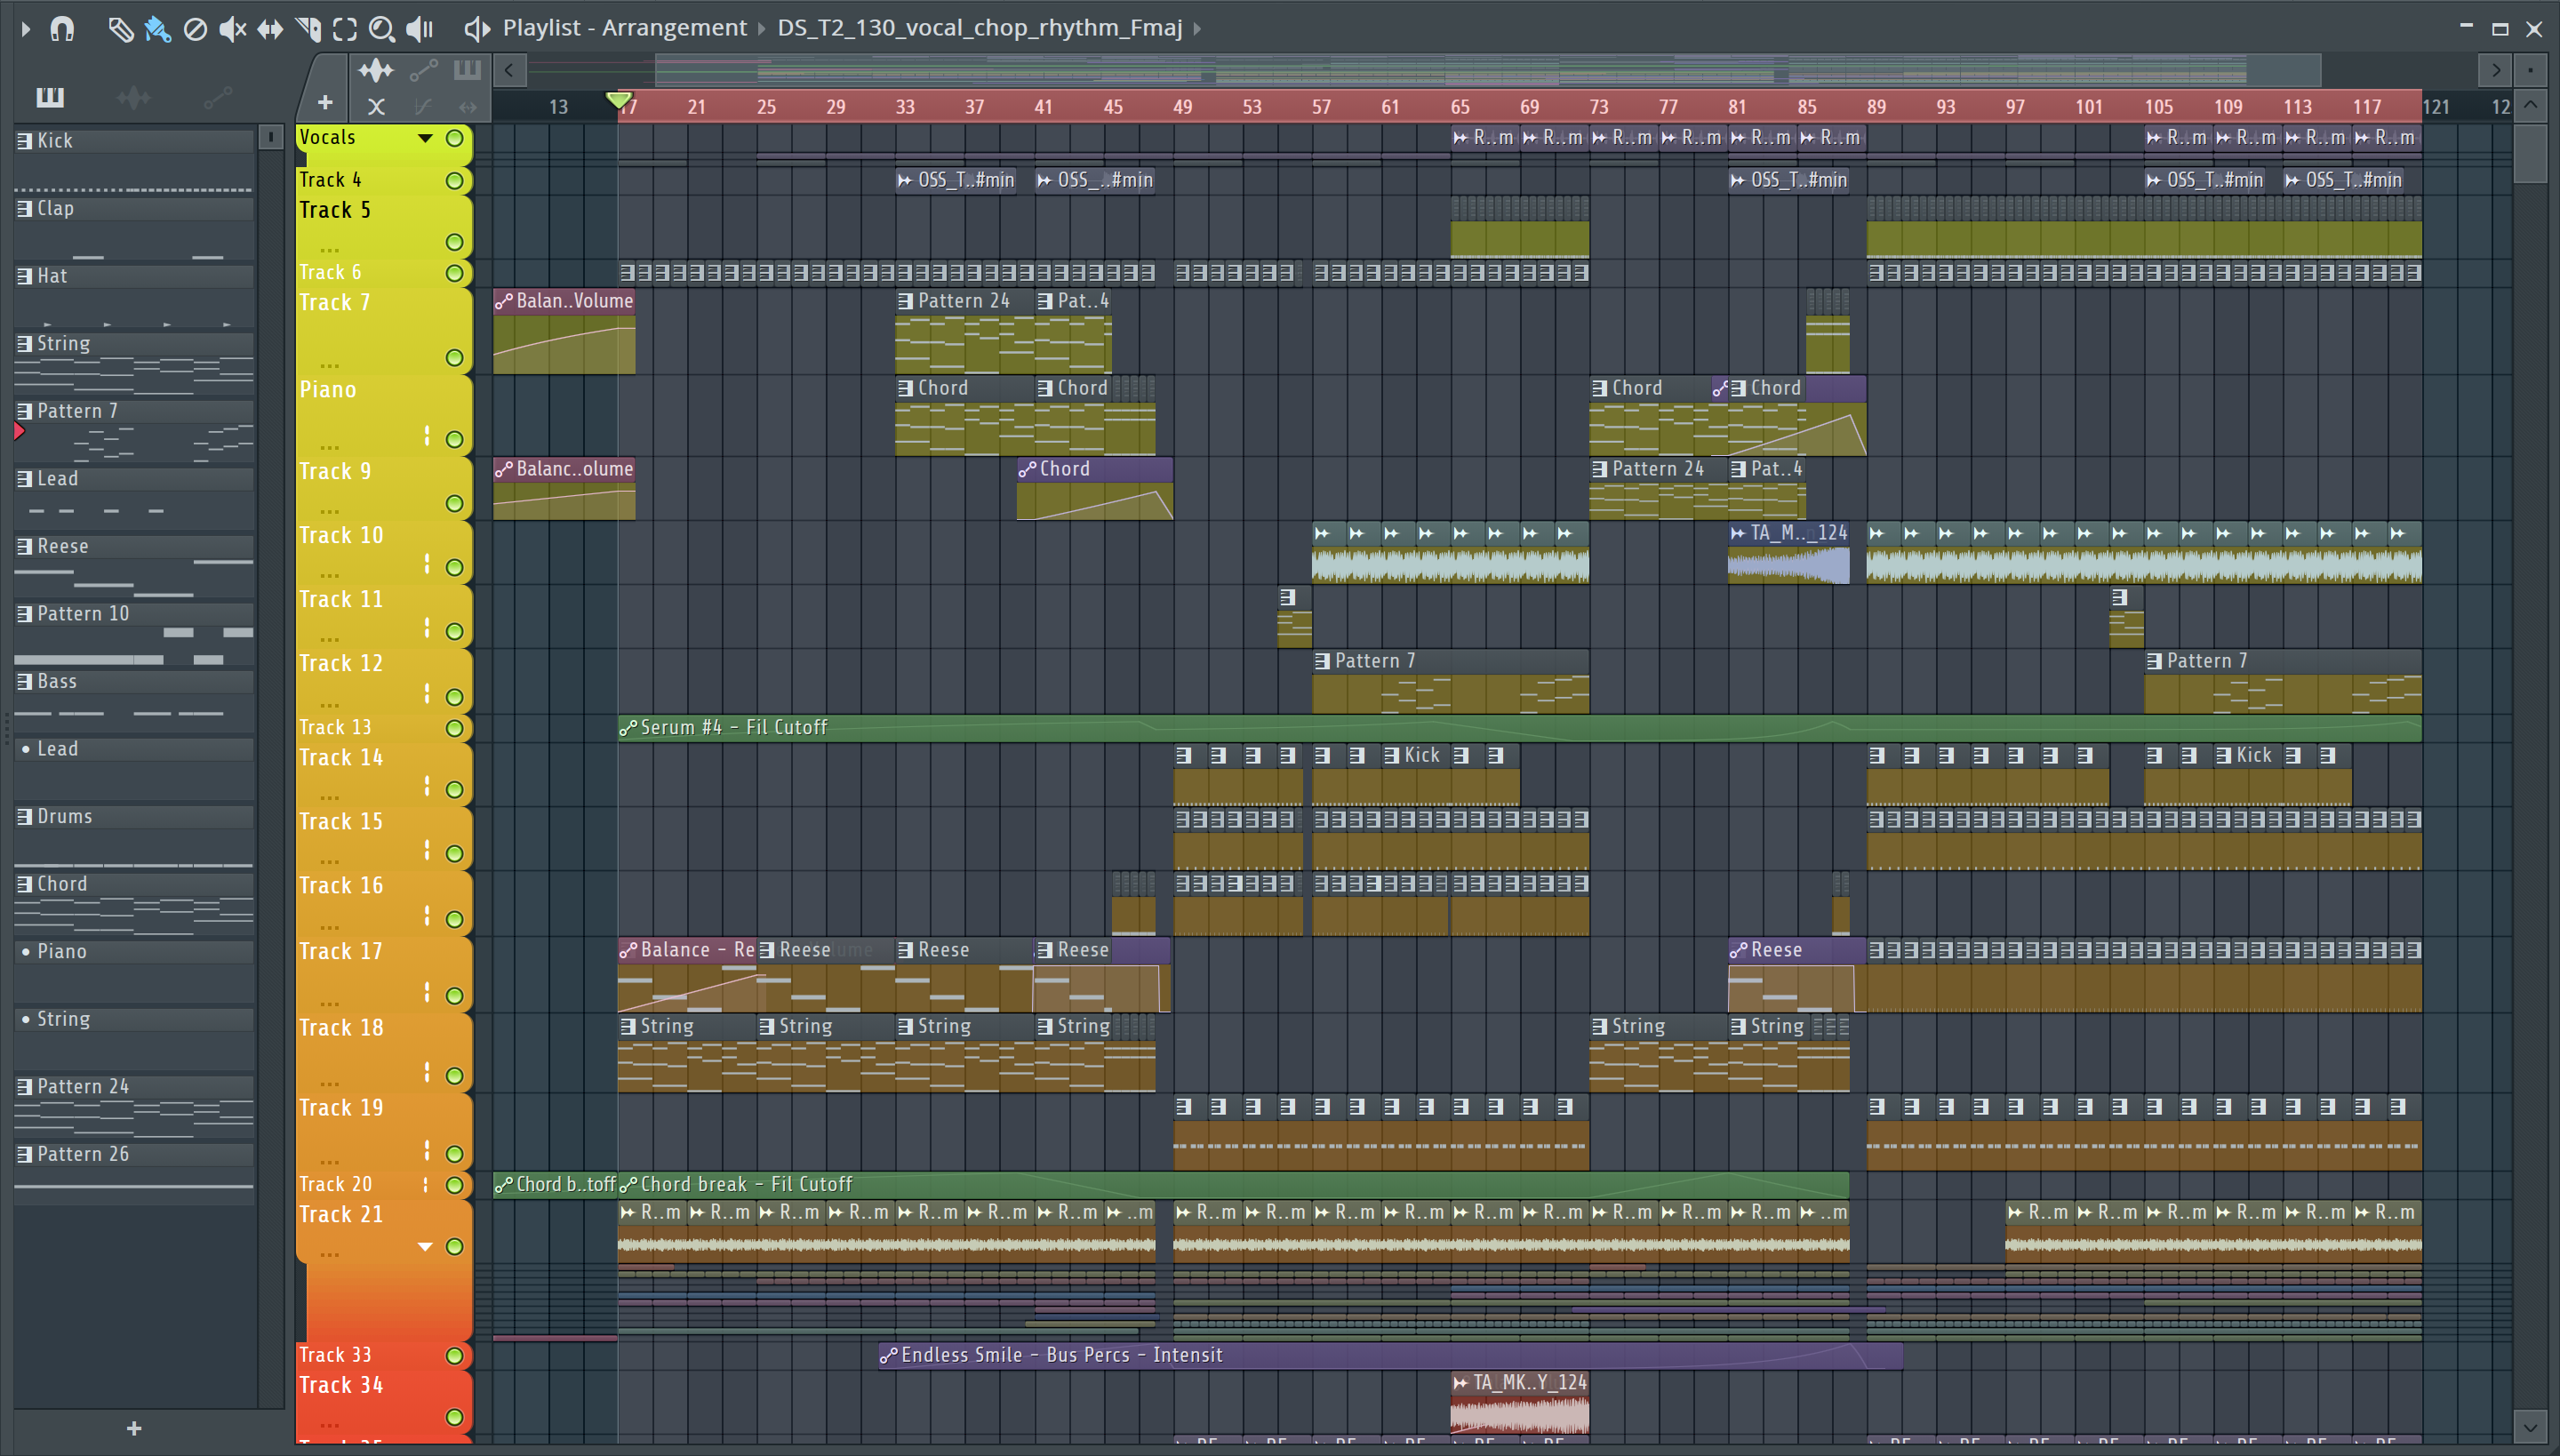Mute Track 5
Screen dimensions: 2560x1456
[x=454, y=242]
